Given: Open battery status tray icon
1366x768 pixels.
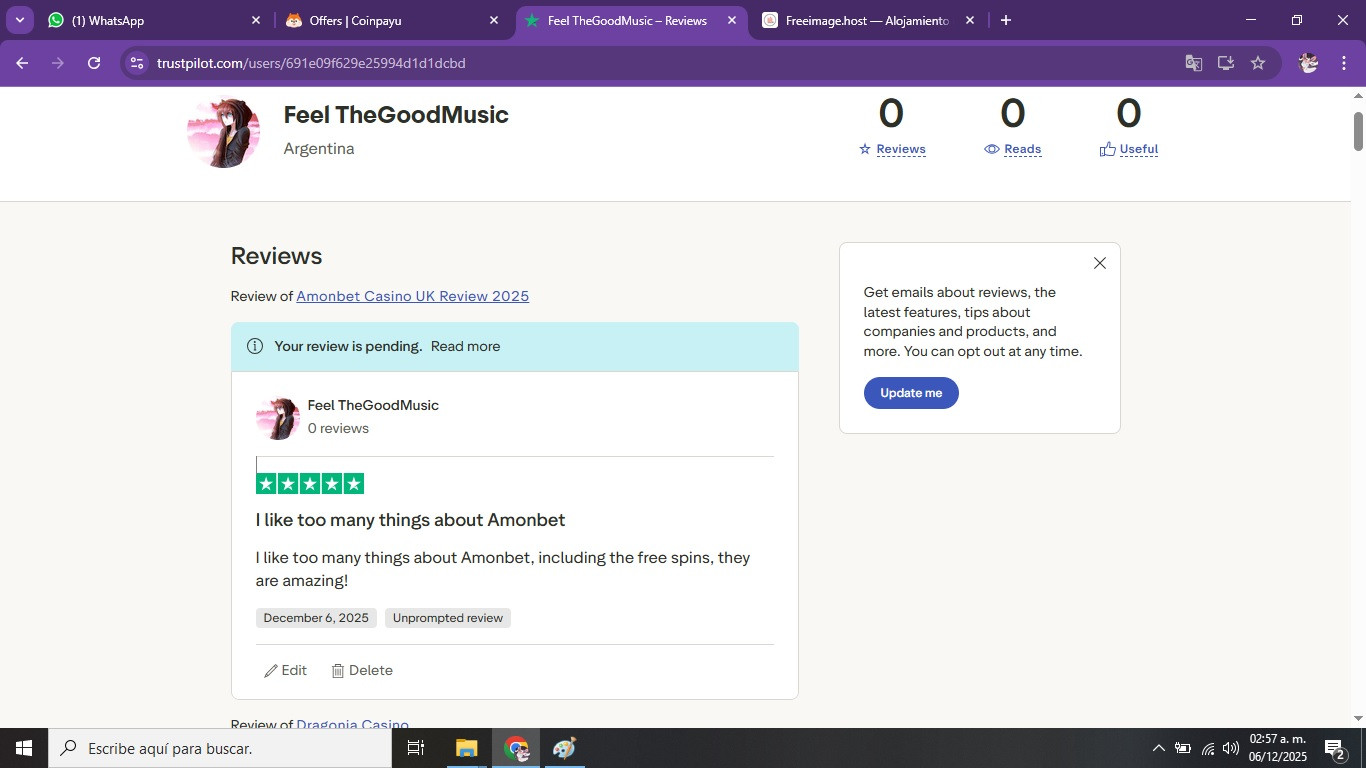Looking at the screenshot, I should tap(1183, 748).
